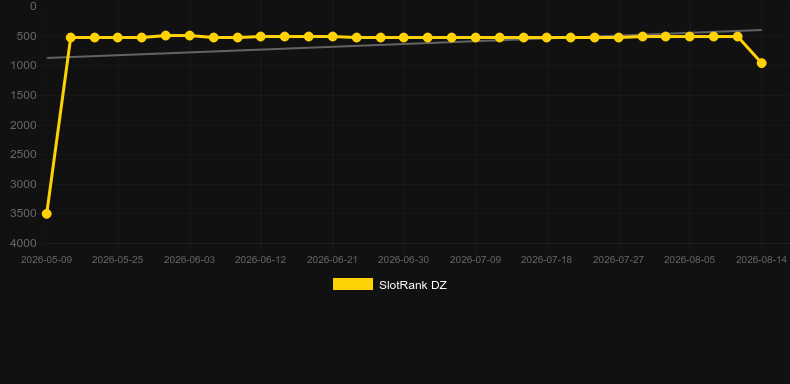Select the data point above 2026-05-25

117,37
